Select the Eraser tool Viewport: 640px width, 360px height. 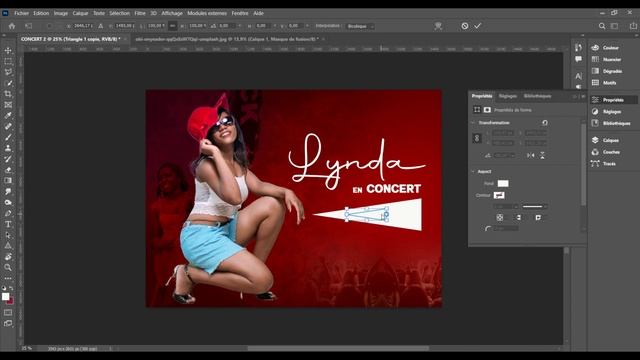click(x=8, y=170)
